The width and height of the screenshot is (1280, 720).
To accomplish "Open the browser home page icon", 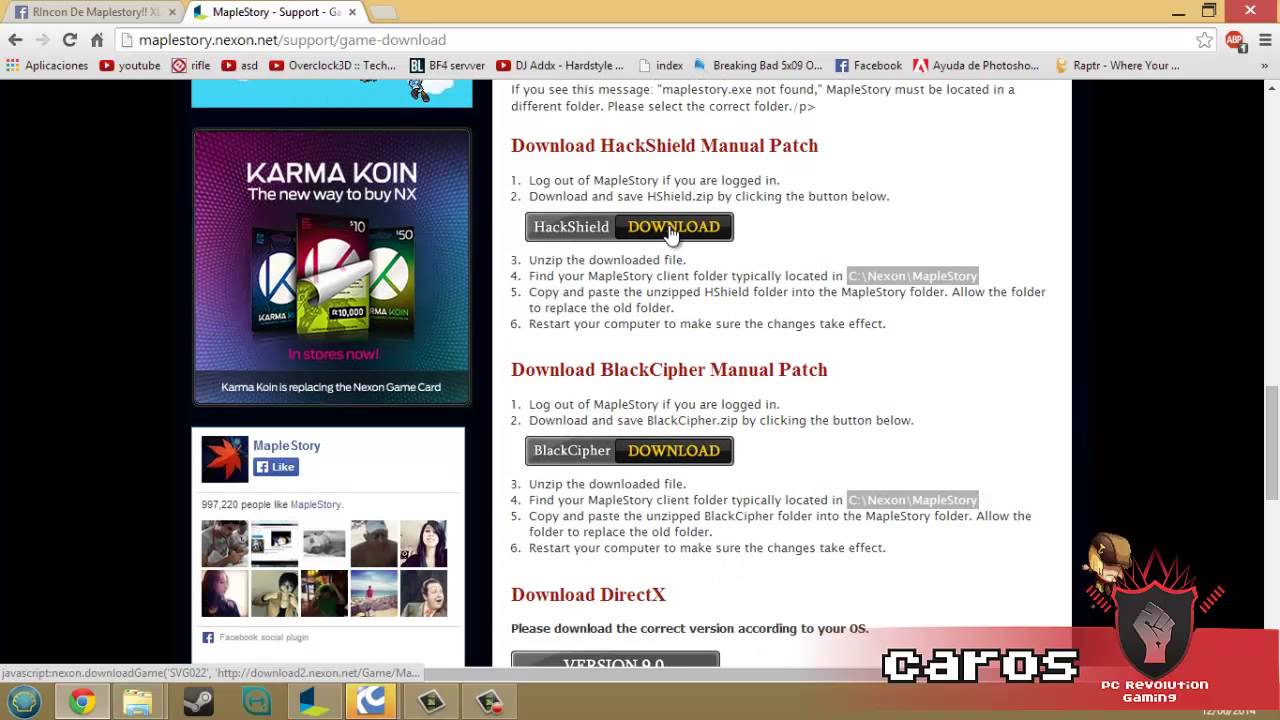I will click(x=97, y=40).
